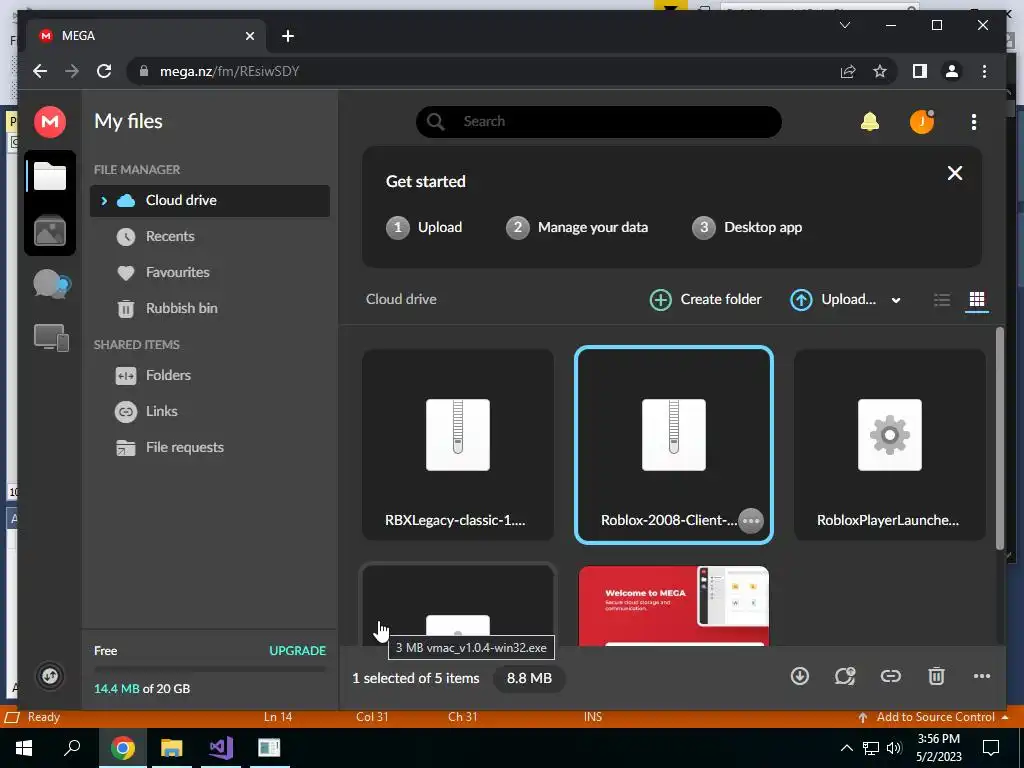Open the Upload dropdown arrow
The image size is (1024, 768).
coord(896,300)
